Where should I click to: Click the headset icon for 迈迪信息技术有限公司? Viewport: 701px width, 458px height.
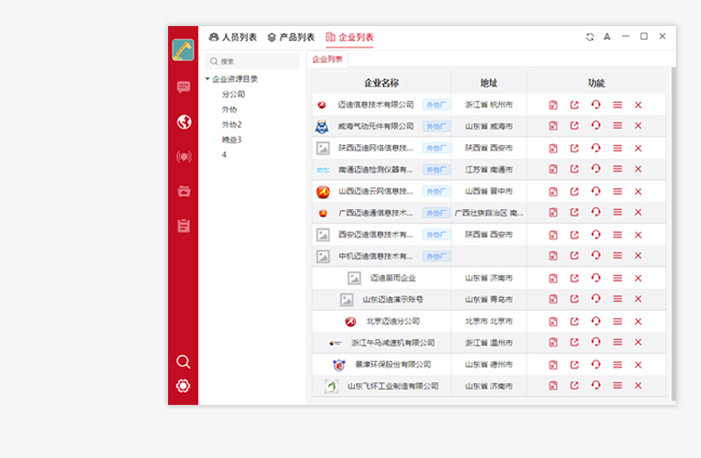coord(595,105)
